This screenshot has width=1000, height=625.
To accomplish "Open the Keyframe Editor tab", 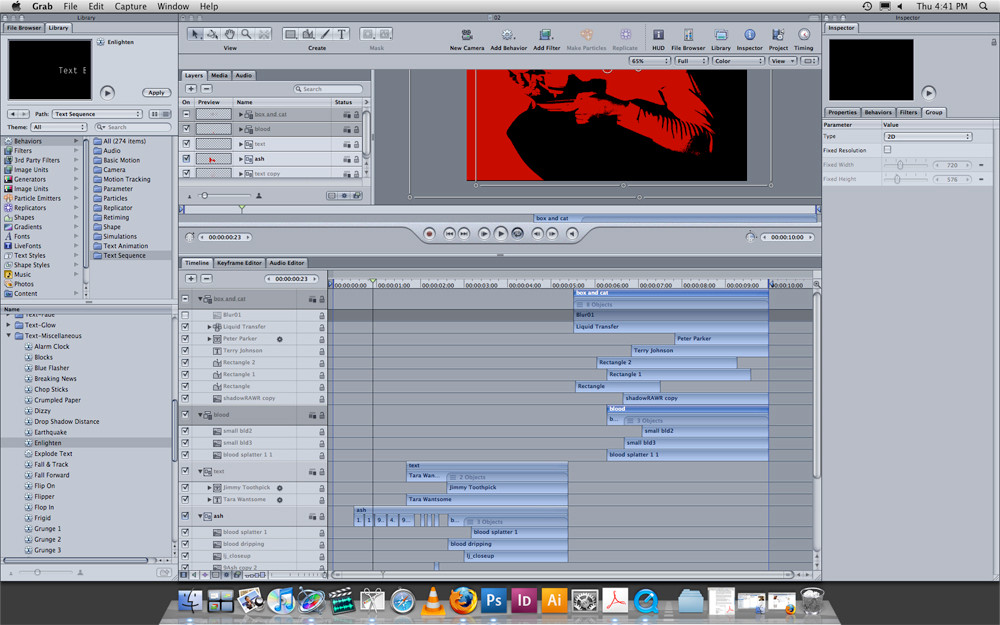I will 239,263.
